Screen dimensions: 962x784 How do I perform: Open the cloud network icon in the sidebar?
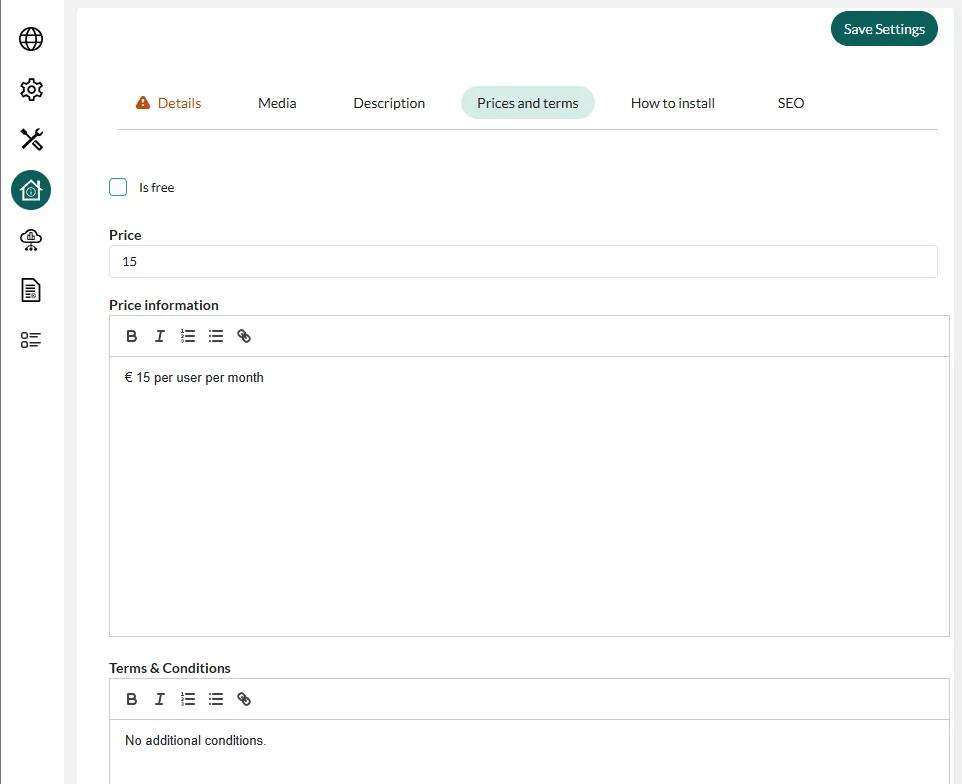(x=31, y=239)
